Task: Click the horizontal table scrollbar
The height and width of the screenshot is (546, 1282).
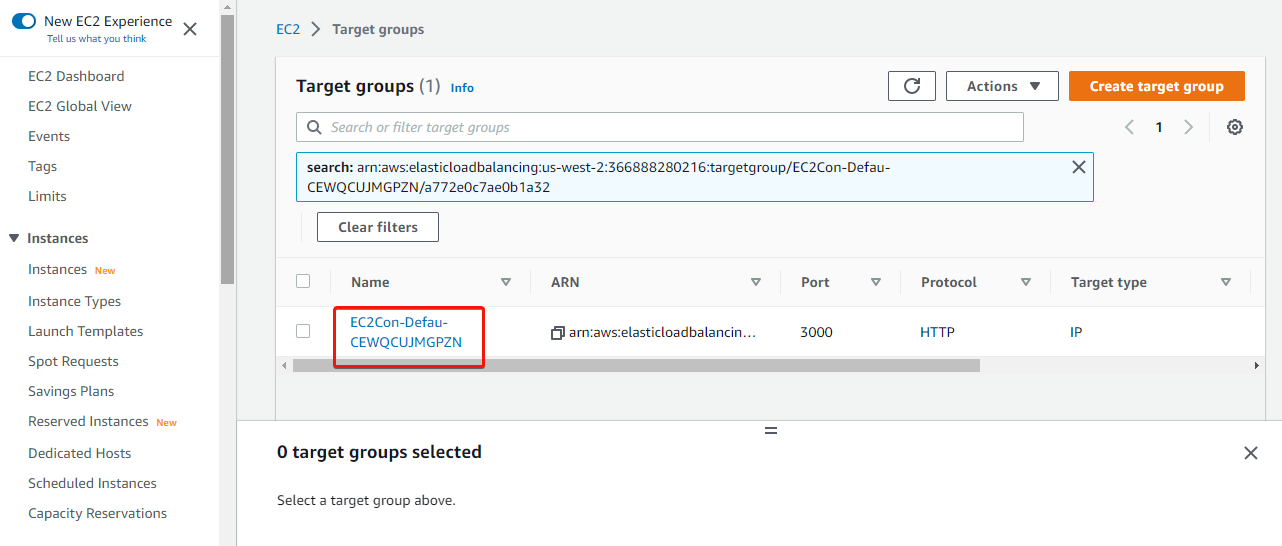Action: tap(636, 366)
